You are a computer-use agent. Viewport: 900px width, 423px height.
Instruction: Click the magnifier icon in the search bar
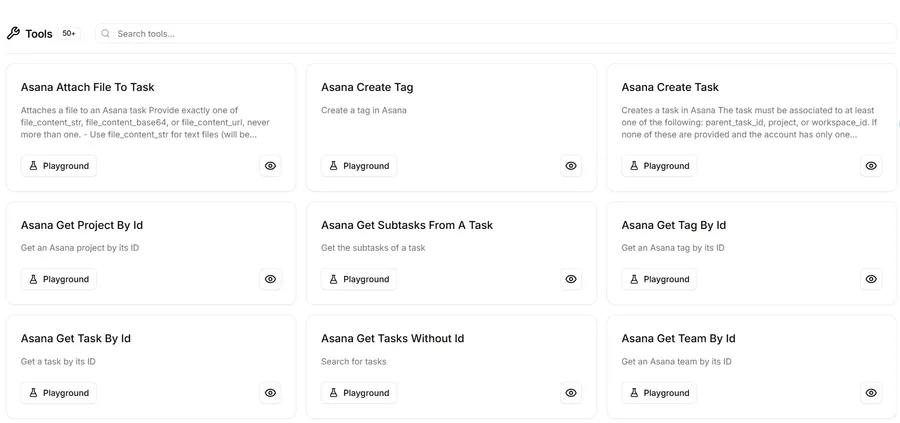pos(106,33)
